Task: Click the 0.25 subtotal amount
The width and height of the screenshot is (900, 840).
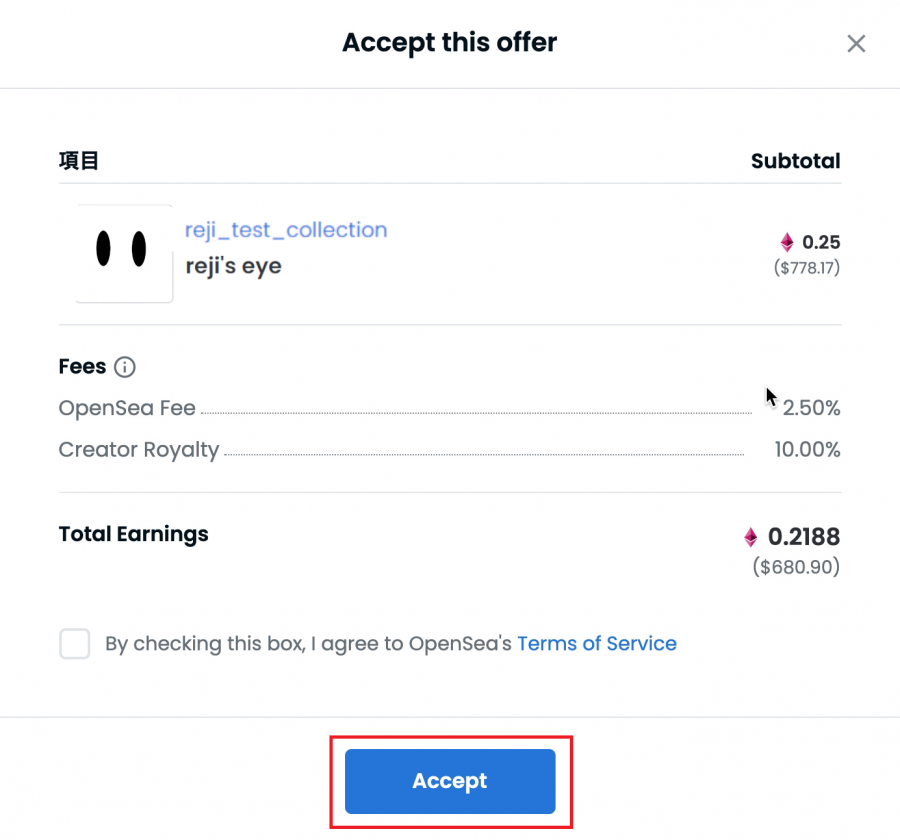Action: tap(821, 242)
